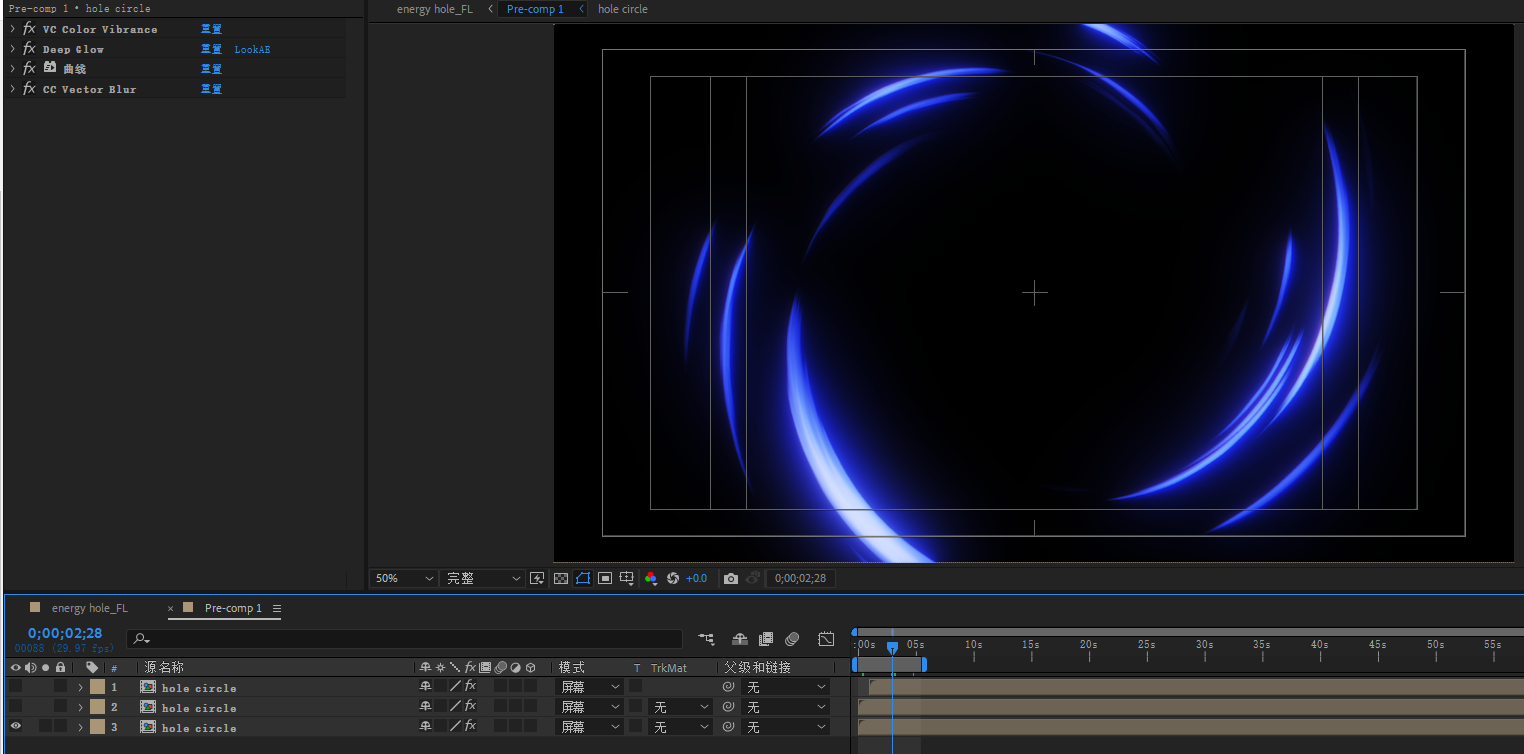The height and width of the screenshot is (754, 1524).
Task: Show layer 1 by clicking its video switch
Action: coord(16,687)
